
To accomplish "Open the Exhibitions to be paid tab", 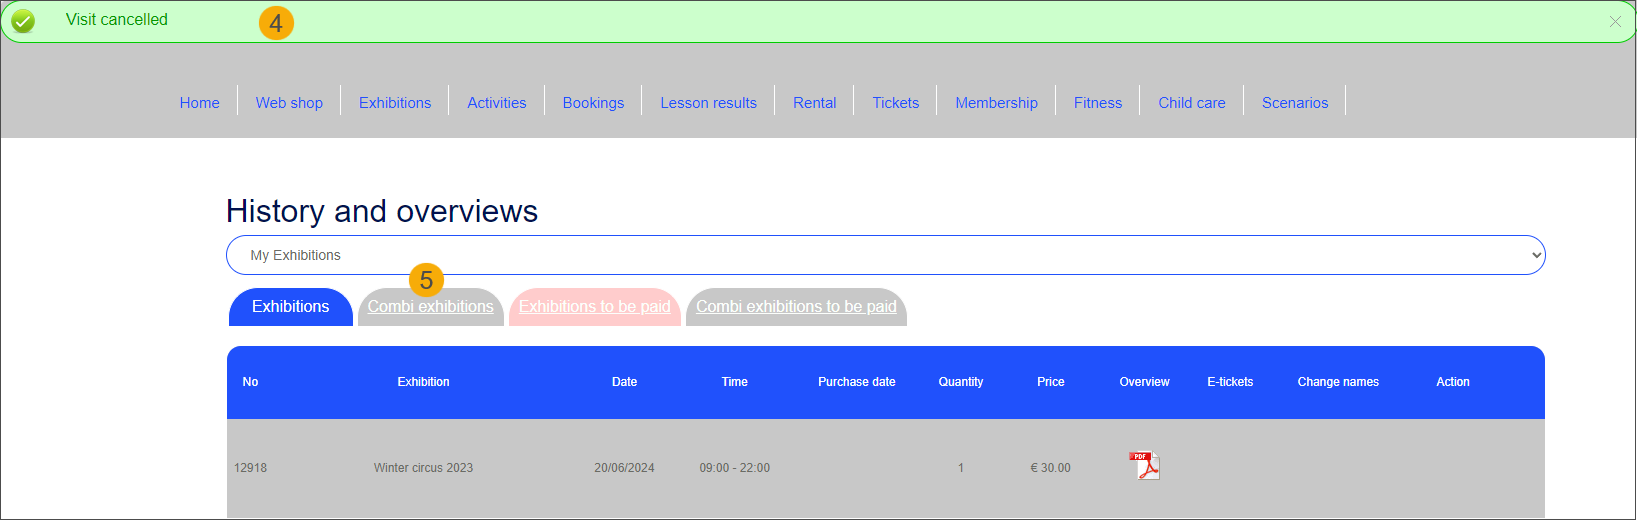I will [594, 307].
